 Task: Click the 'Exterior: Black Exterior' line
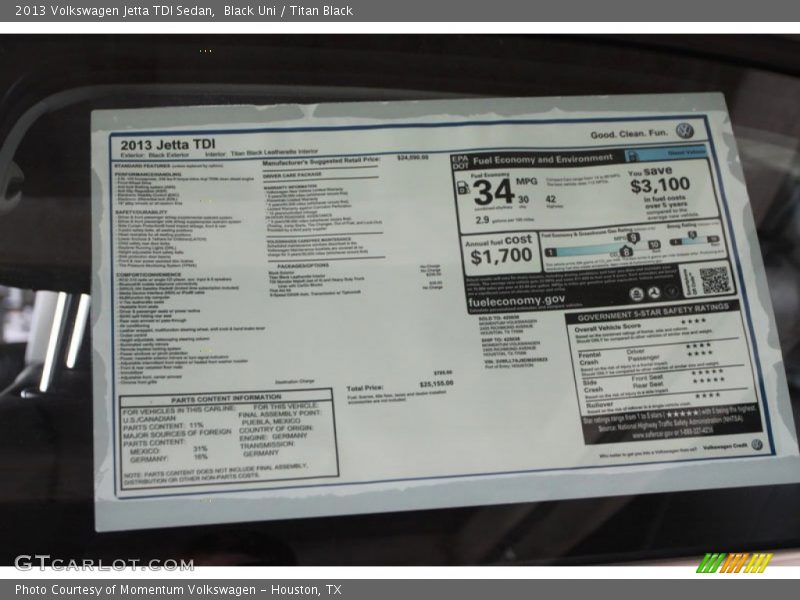click(x=155, y=155)
